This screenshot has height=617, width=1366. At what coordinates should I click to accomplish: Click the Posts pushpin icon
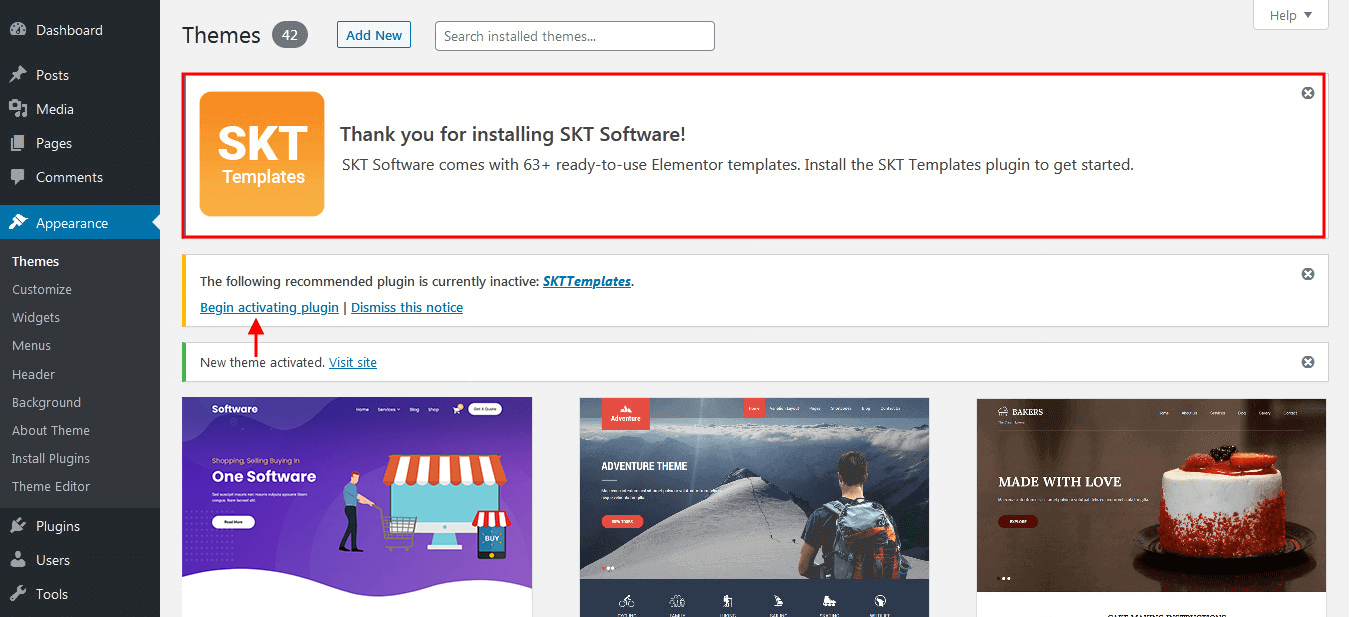click(x=18, y=75)
